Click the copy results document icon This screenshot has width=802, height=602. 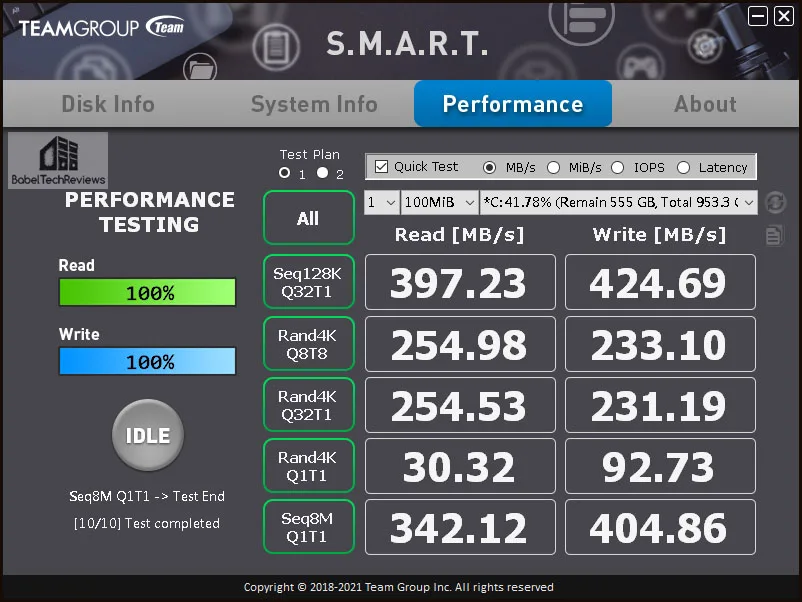click(774, 235)
